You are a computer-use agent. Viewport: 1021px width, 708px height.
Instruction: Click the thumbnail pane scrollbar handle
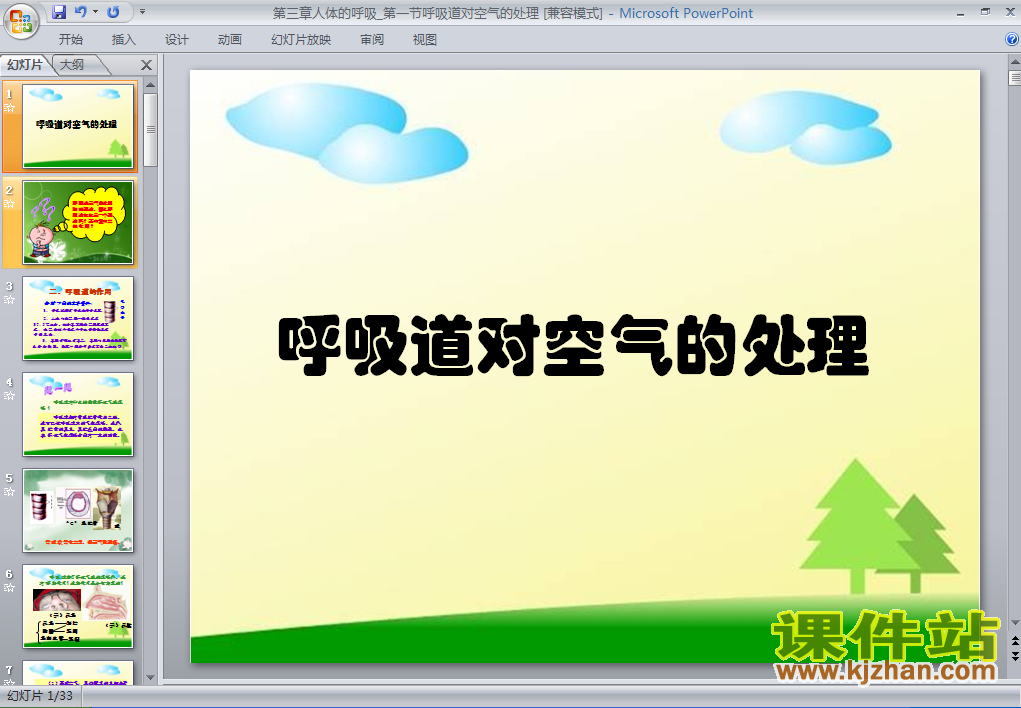coord(150,130)
